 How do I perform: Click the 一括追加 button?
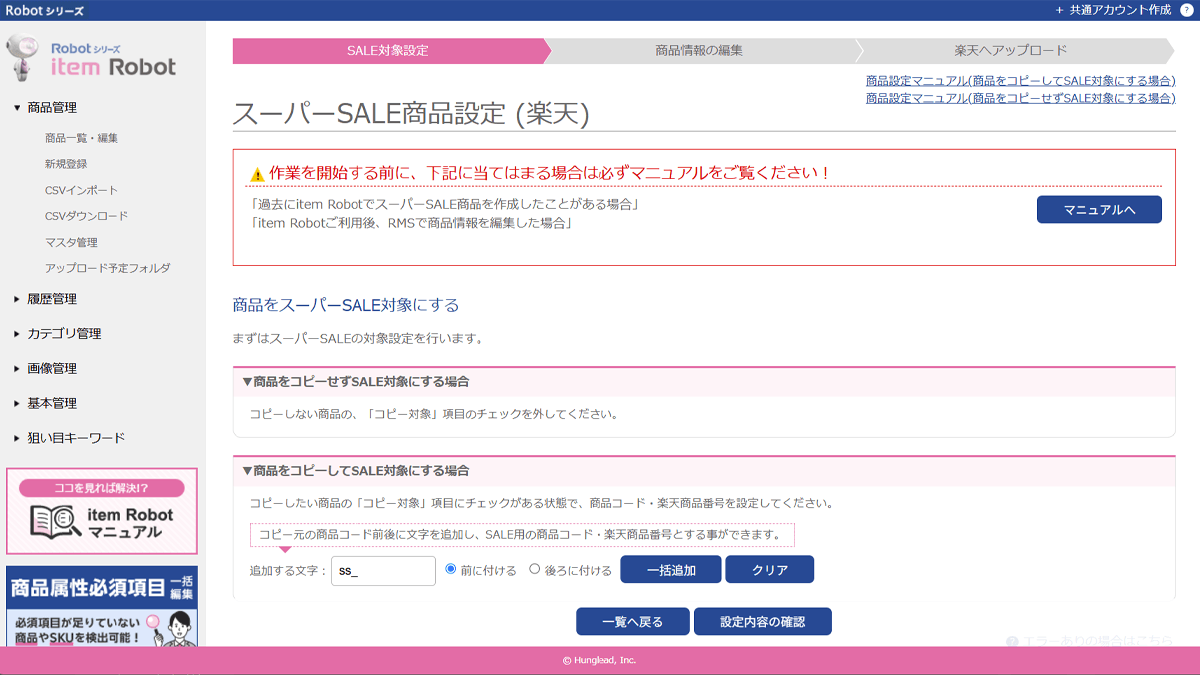[x=671, y=570]
